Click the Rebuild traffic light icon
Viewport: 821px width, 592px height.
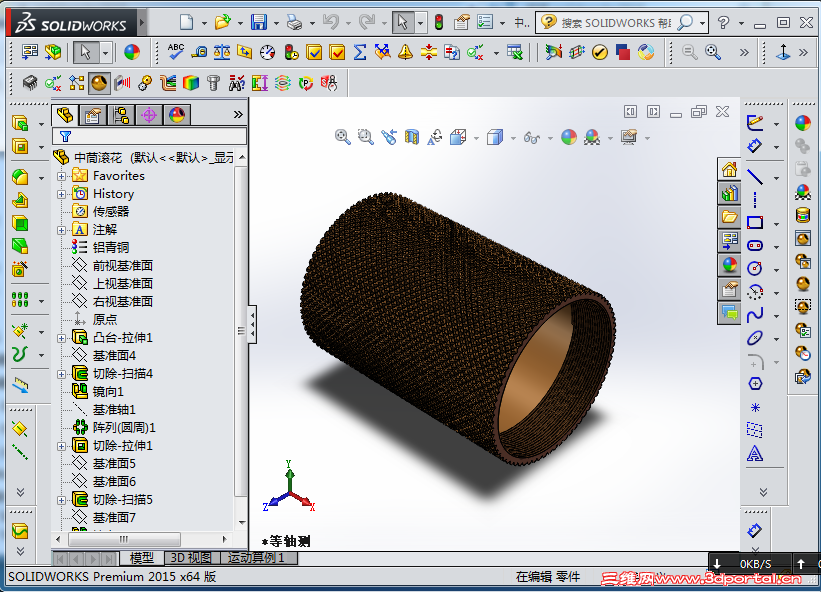pyautogui.click(x=439, y=22)
